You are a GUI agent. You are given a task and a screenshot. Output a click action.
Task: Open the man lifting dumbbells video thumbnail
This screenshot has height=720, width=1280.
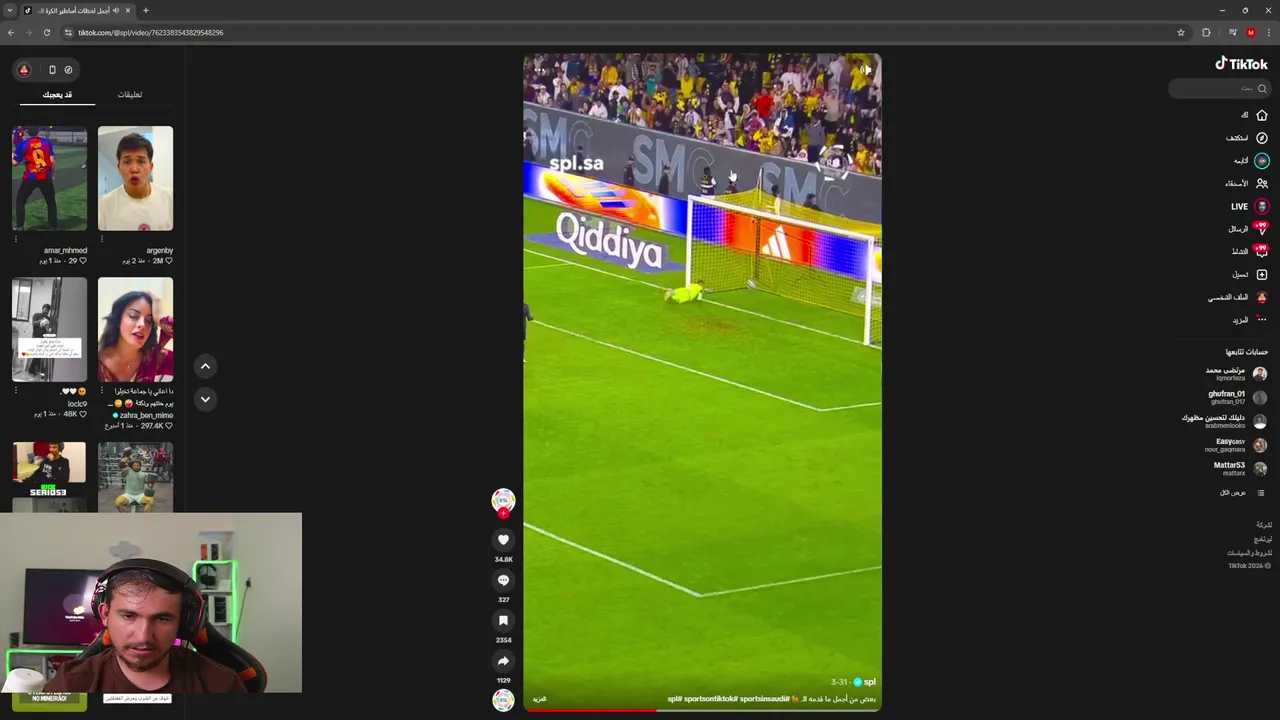(135, 477)
